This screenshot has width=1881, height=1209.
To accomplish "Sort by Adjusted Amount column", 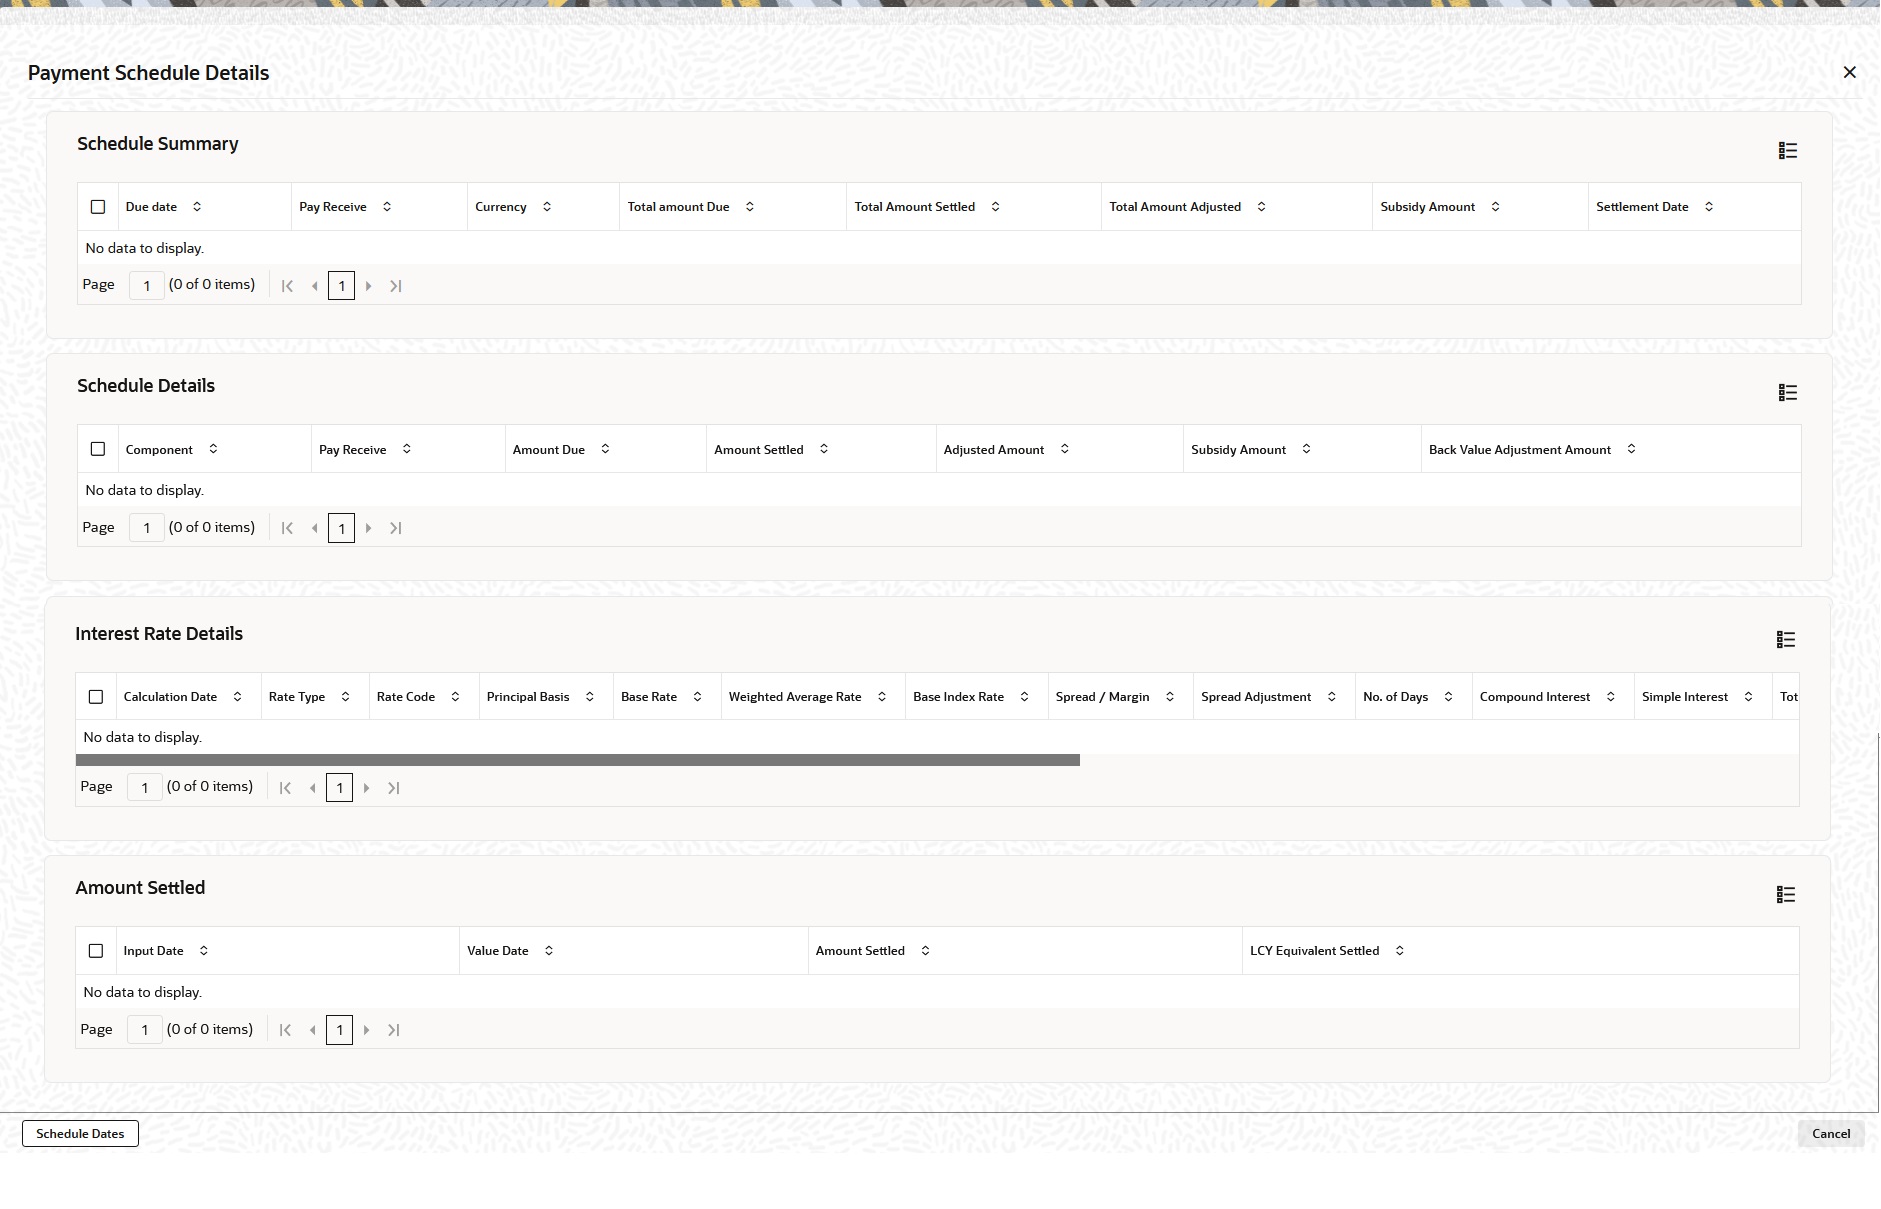I will point(1065,449).
